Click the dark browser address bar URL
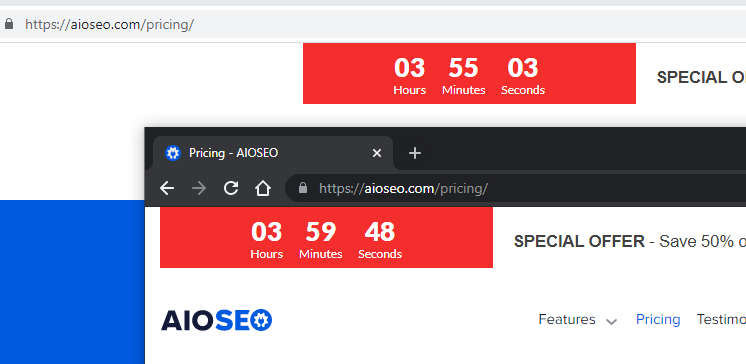 [x=403, y=188]
